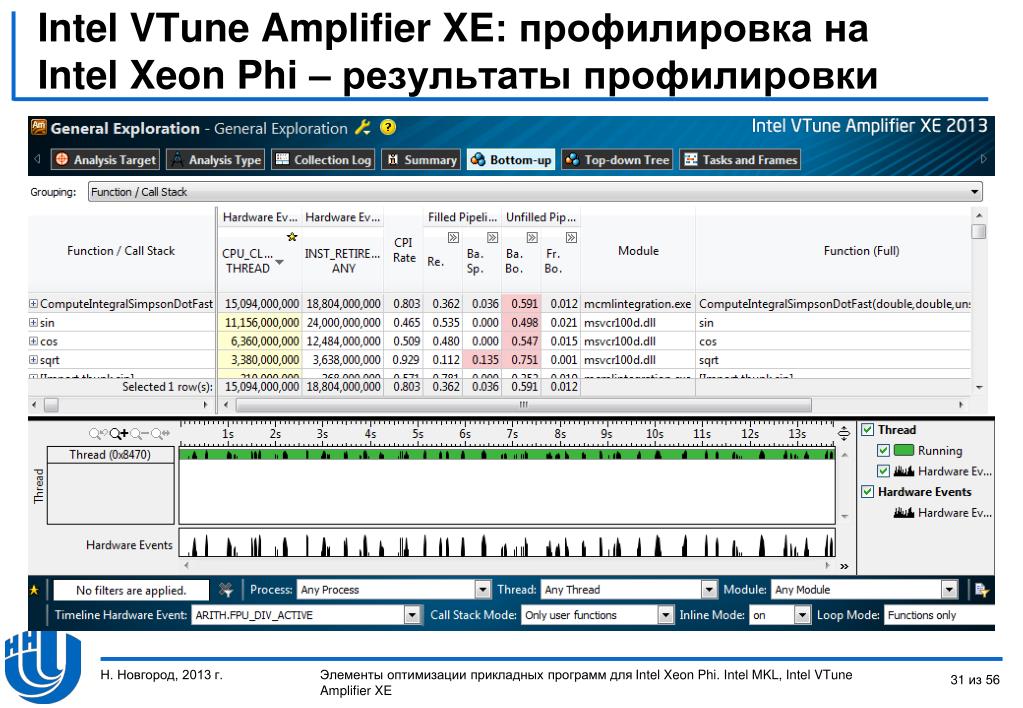
Task: Select the Bottom-up tab
Action: tap(511, 160)
